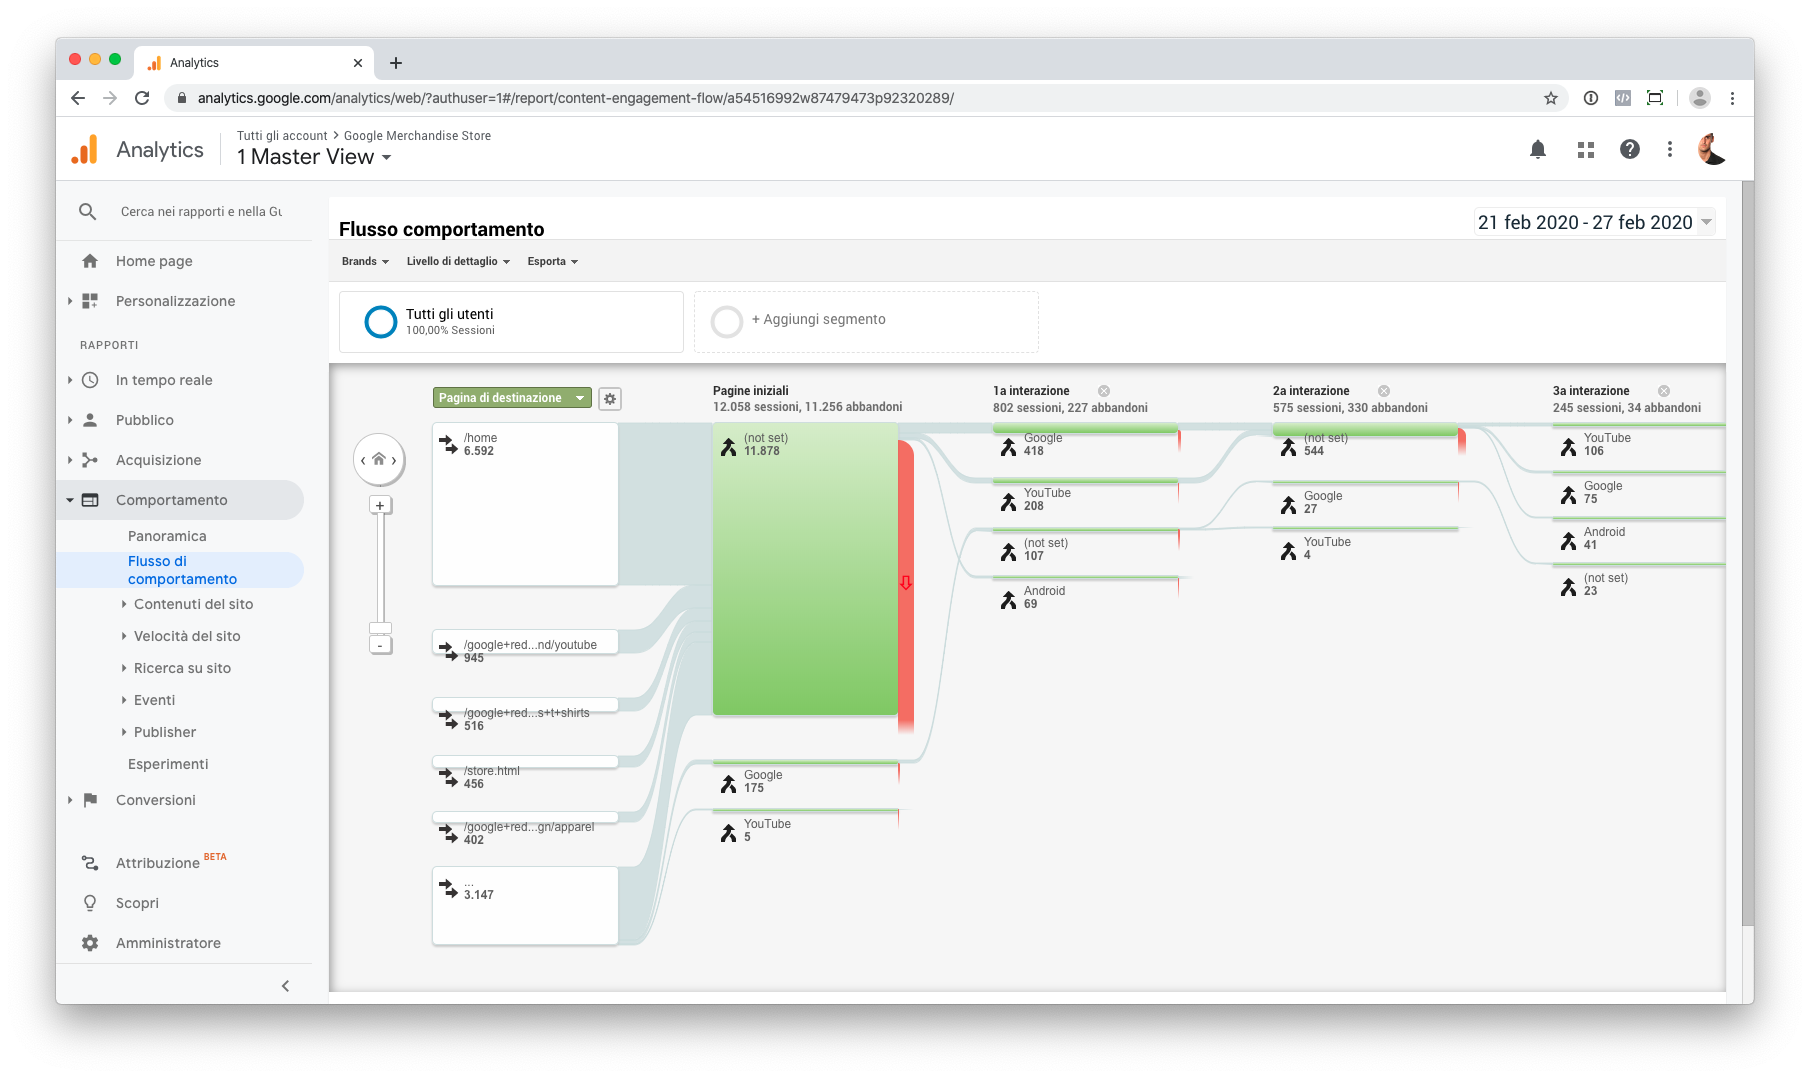The width and height of the screenshot is (1810, 1078).
Task: Open Amministratore settings
Action: point(168,943)
